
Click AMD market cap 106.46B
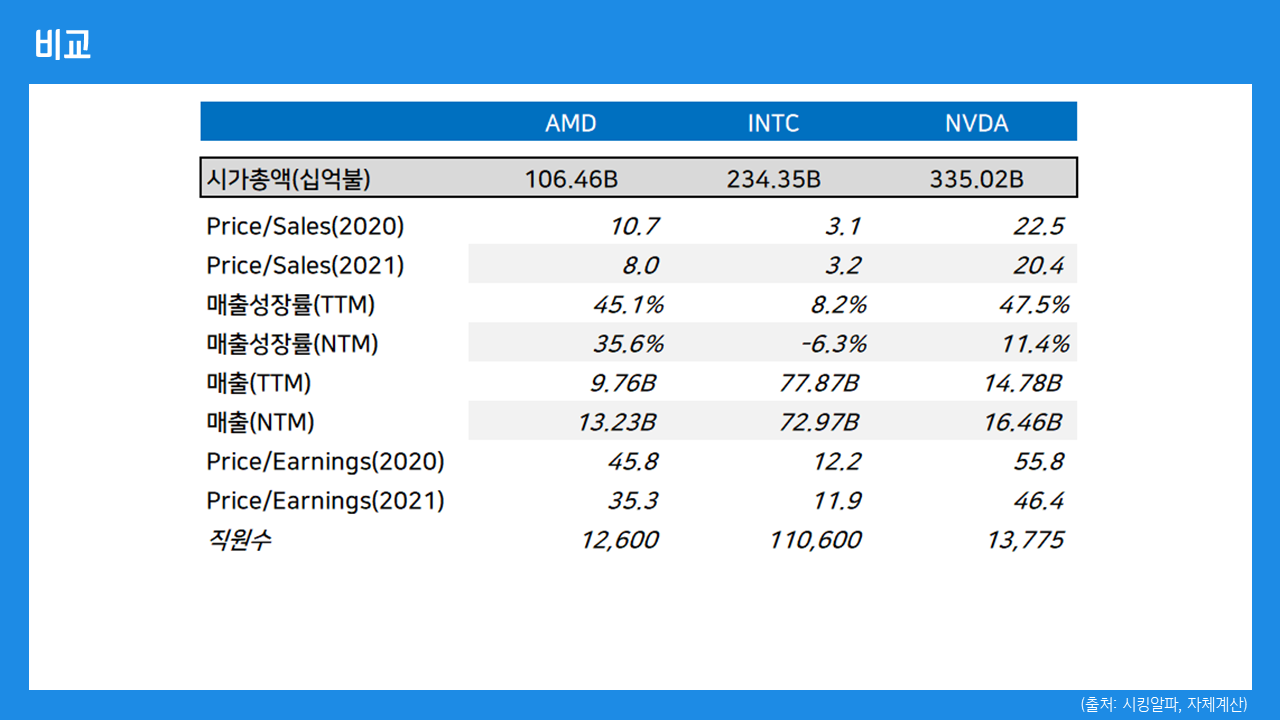(571, 179)
